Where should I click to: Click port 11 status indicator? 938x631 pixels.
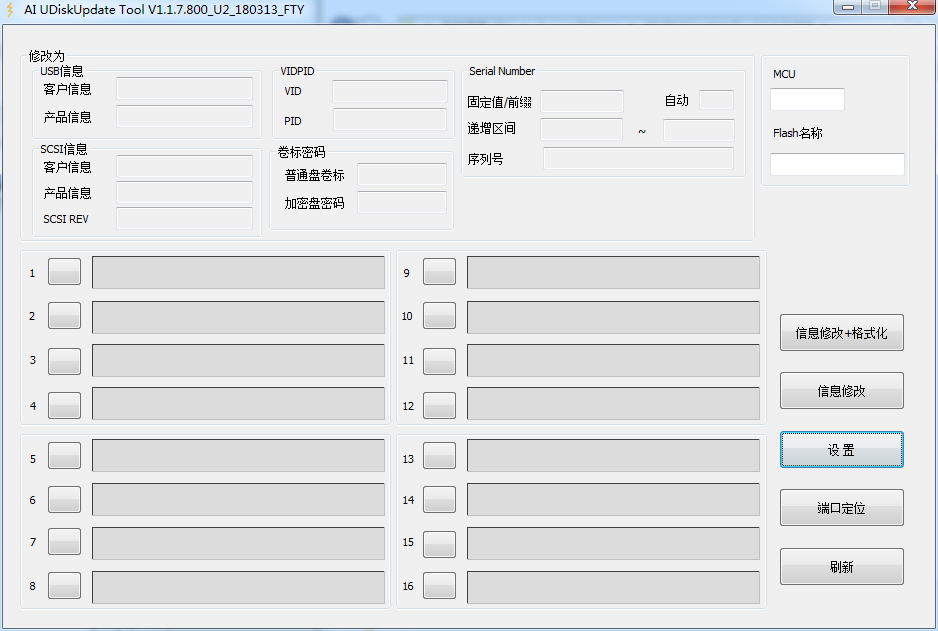pyautogui.click(x=439, y=361)
